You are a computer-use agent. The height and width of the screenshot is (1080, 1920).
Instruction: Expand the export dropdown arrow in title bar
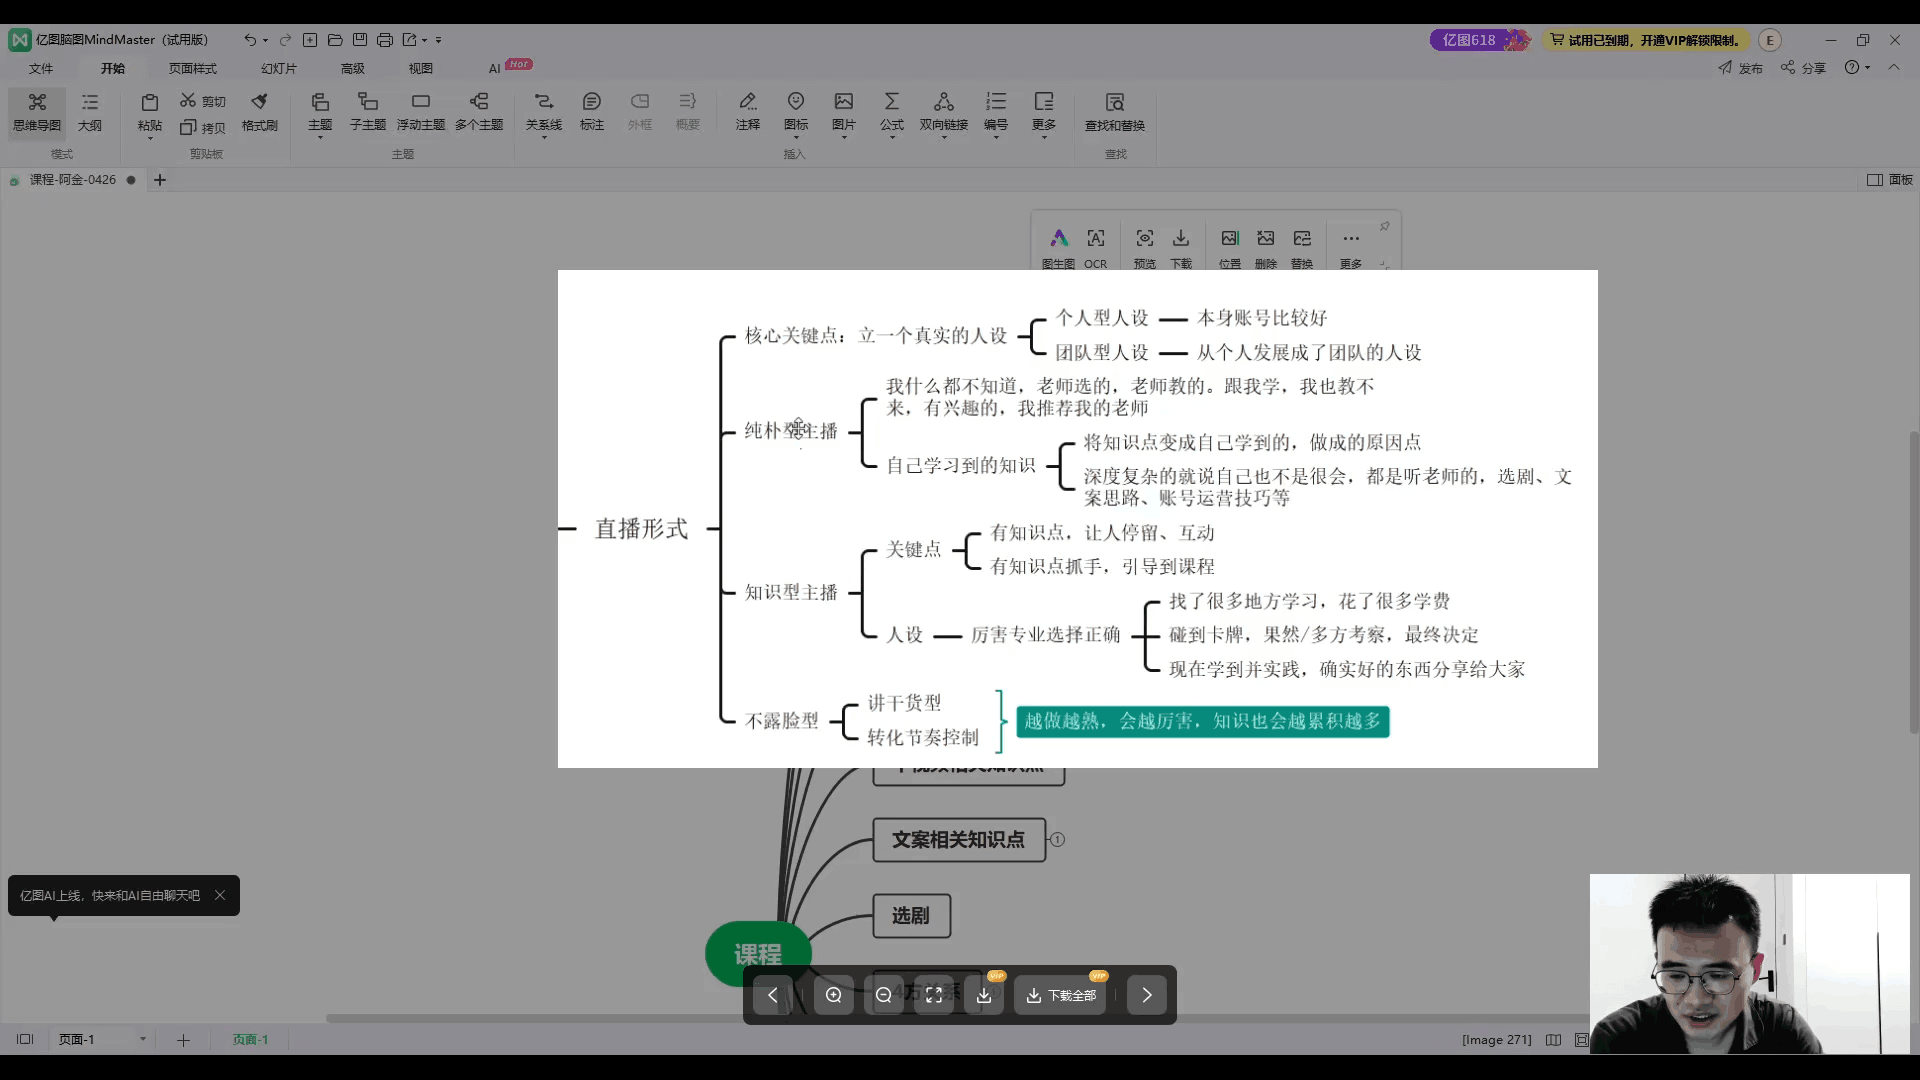(x=425, y=41)
